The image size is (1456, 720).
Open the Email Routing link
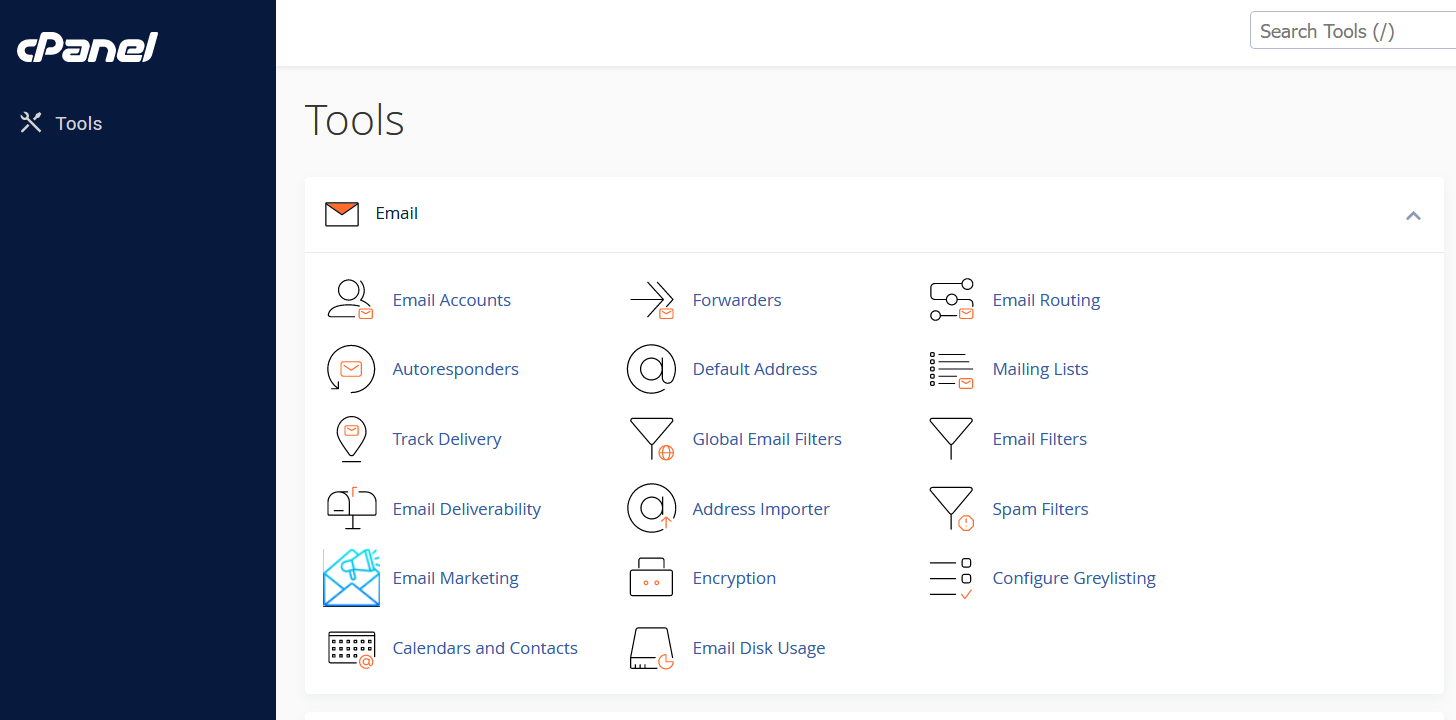coord(1046,300)
